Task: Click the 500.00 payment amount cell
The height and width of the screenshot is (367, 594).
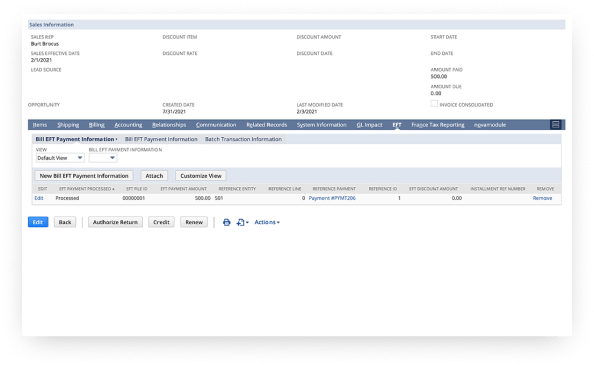Action: point(203,198)
